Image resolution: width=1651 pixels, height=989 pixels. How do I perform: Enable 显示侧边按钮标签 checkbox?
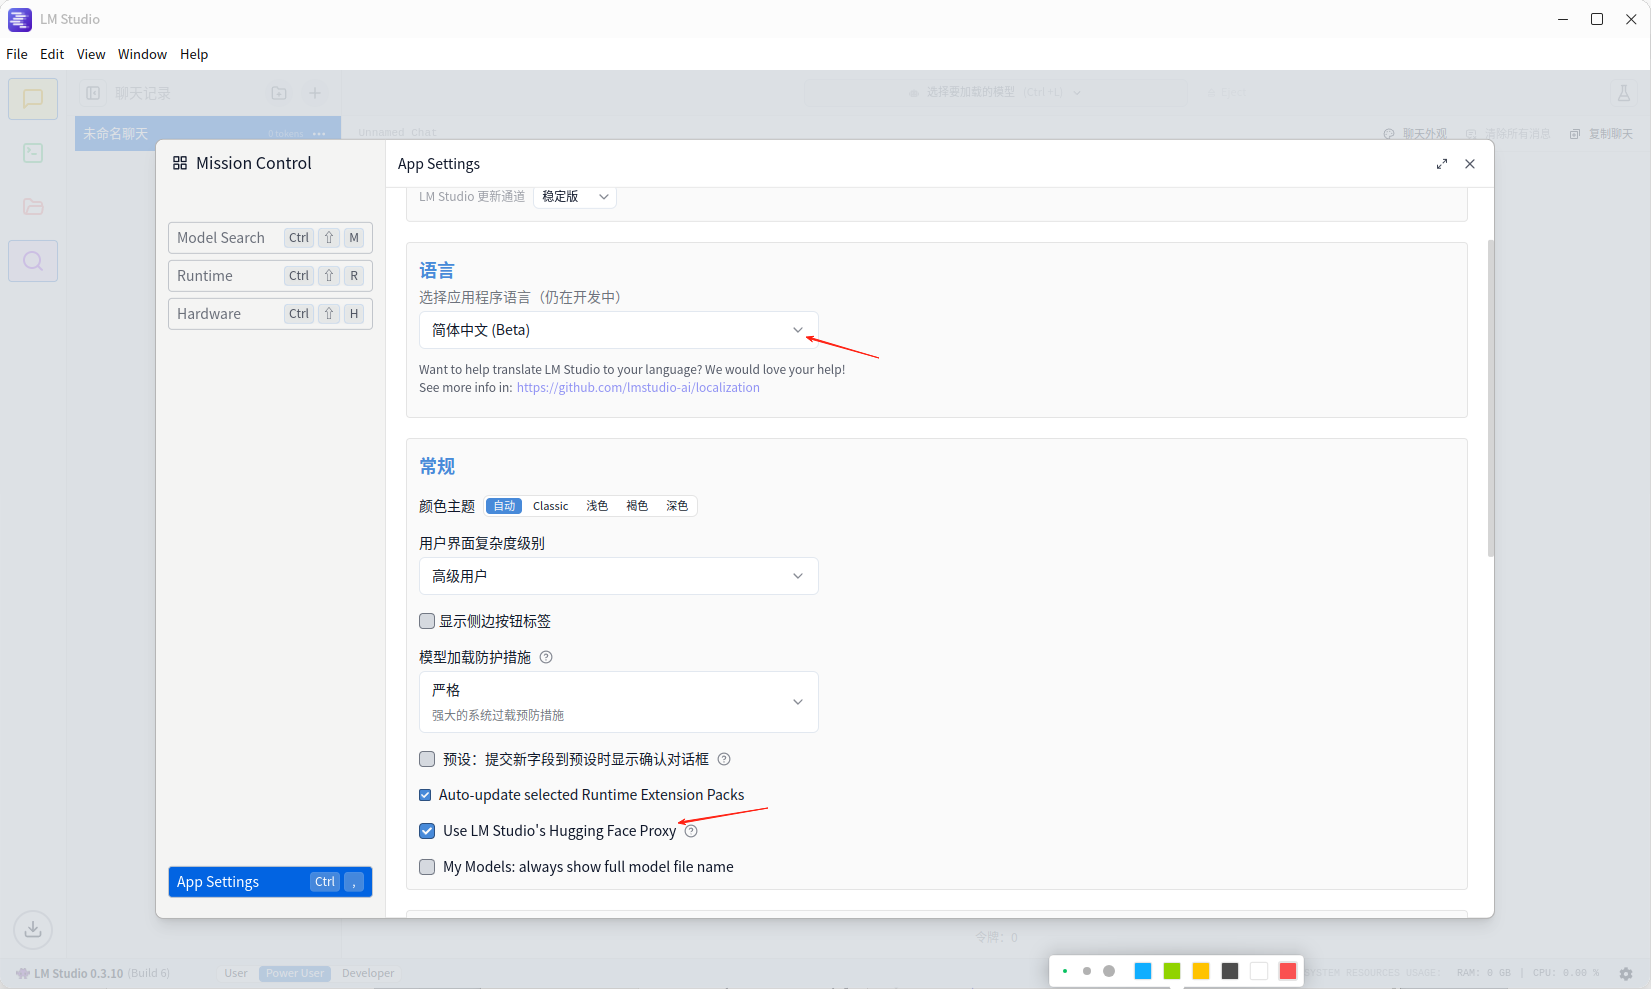tap(427, 621)
